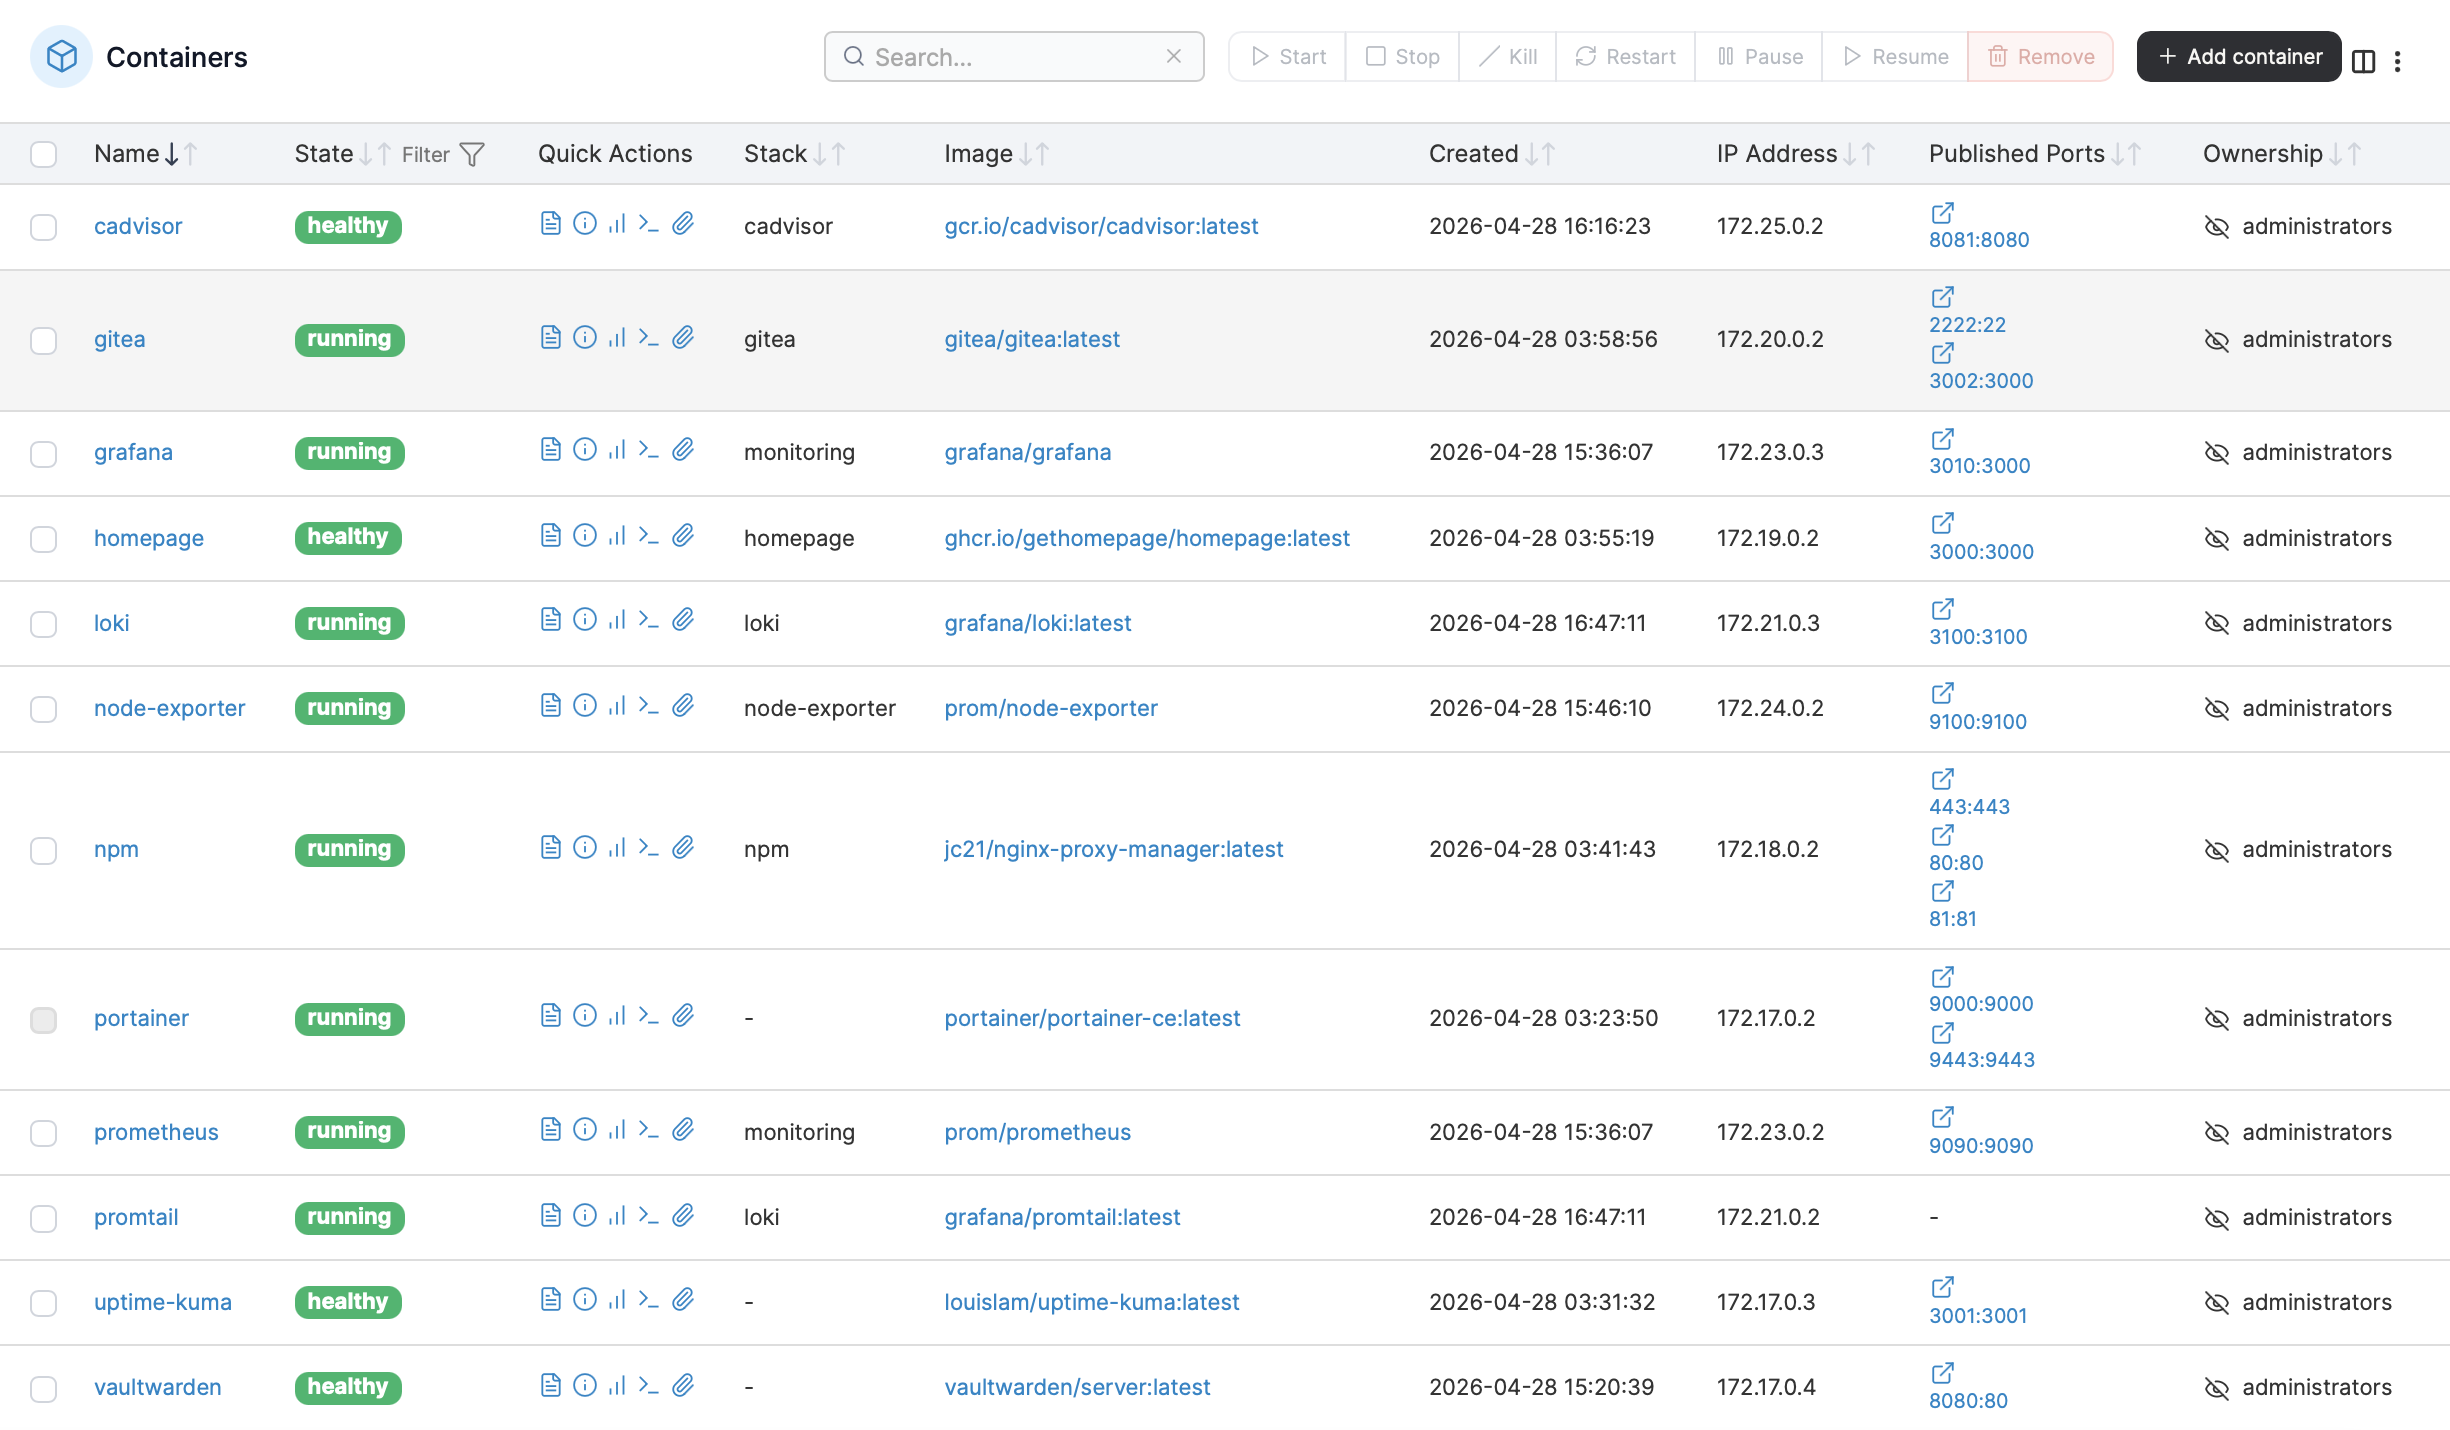2450x1430 pixels.
Task: Select the vaultwarden container checkbox
Action: tap(43, 1388)
